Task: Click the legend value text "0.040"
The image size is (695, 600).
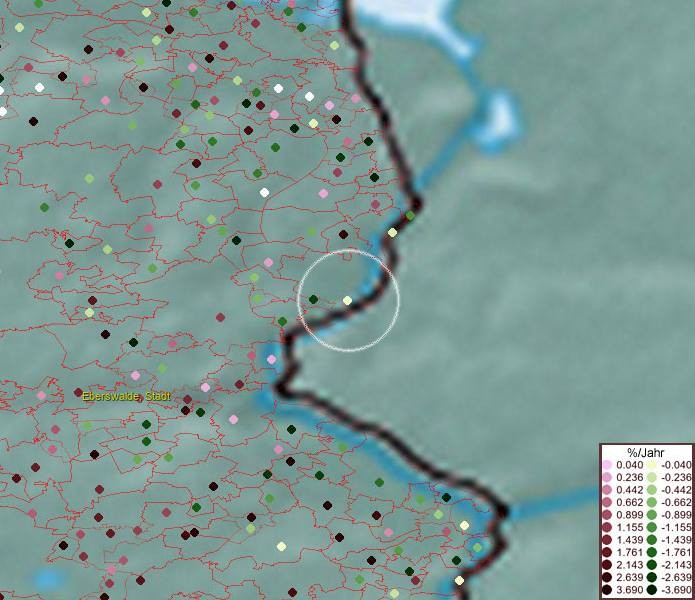Action: 629,465
